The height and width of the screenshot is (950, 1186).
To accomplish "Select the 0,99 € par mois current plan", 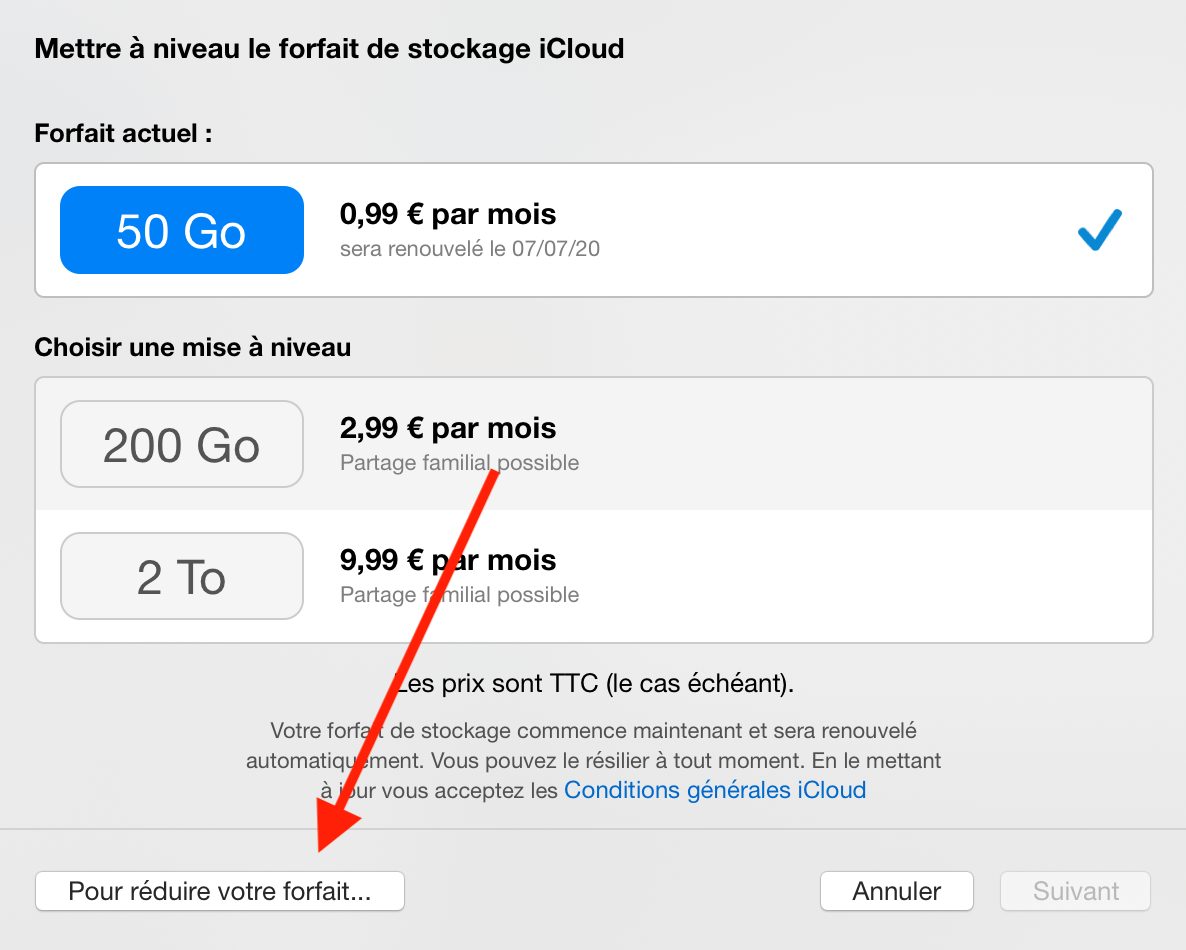I will pos(448,214).
